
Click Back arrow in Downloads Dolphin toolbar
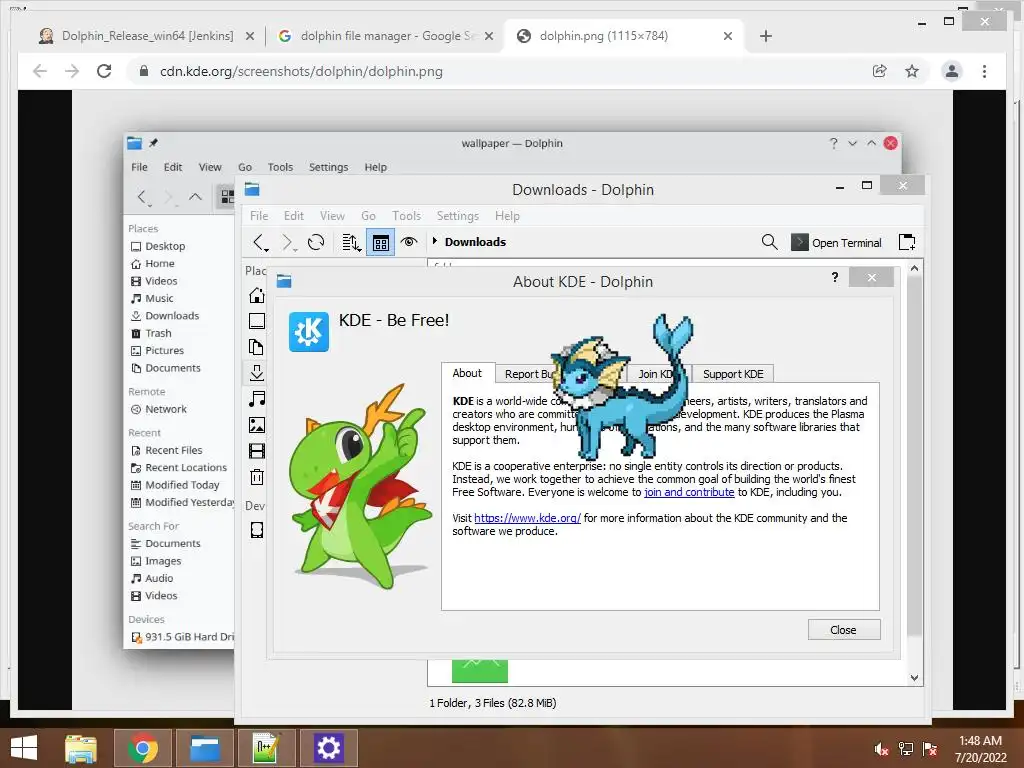tap(261, 242)
